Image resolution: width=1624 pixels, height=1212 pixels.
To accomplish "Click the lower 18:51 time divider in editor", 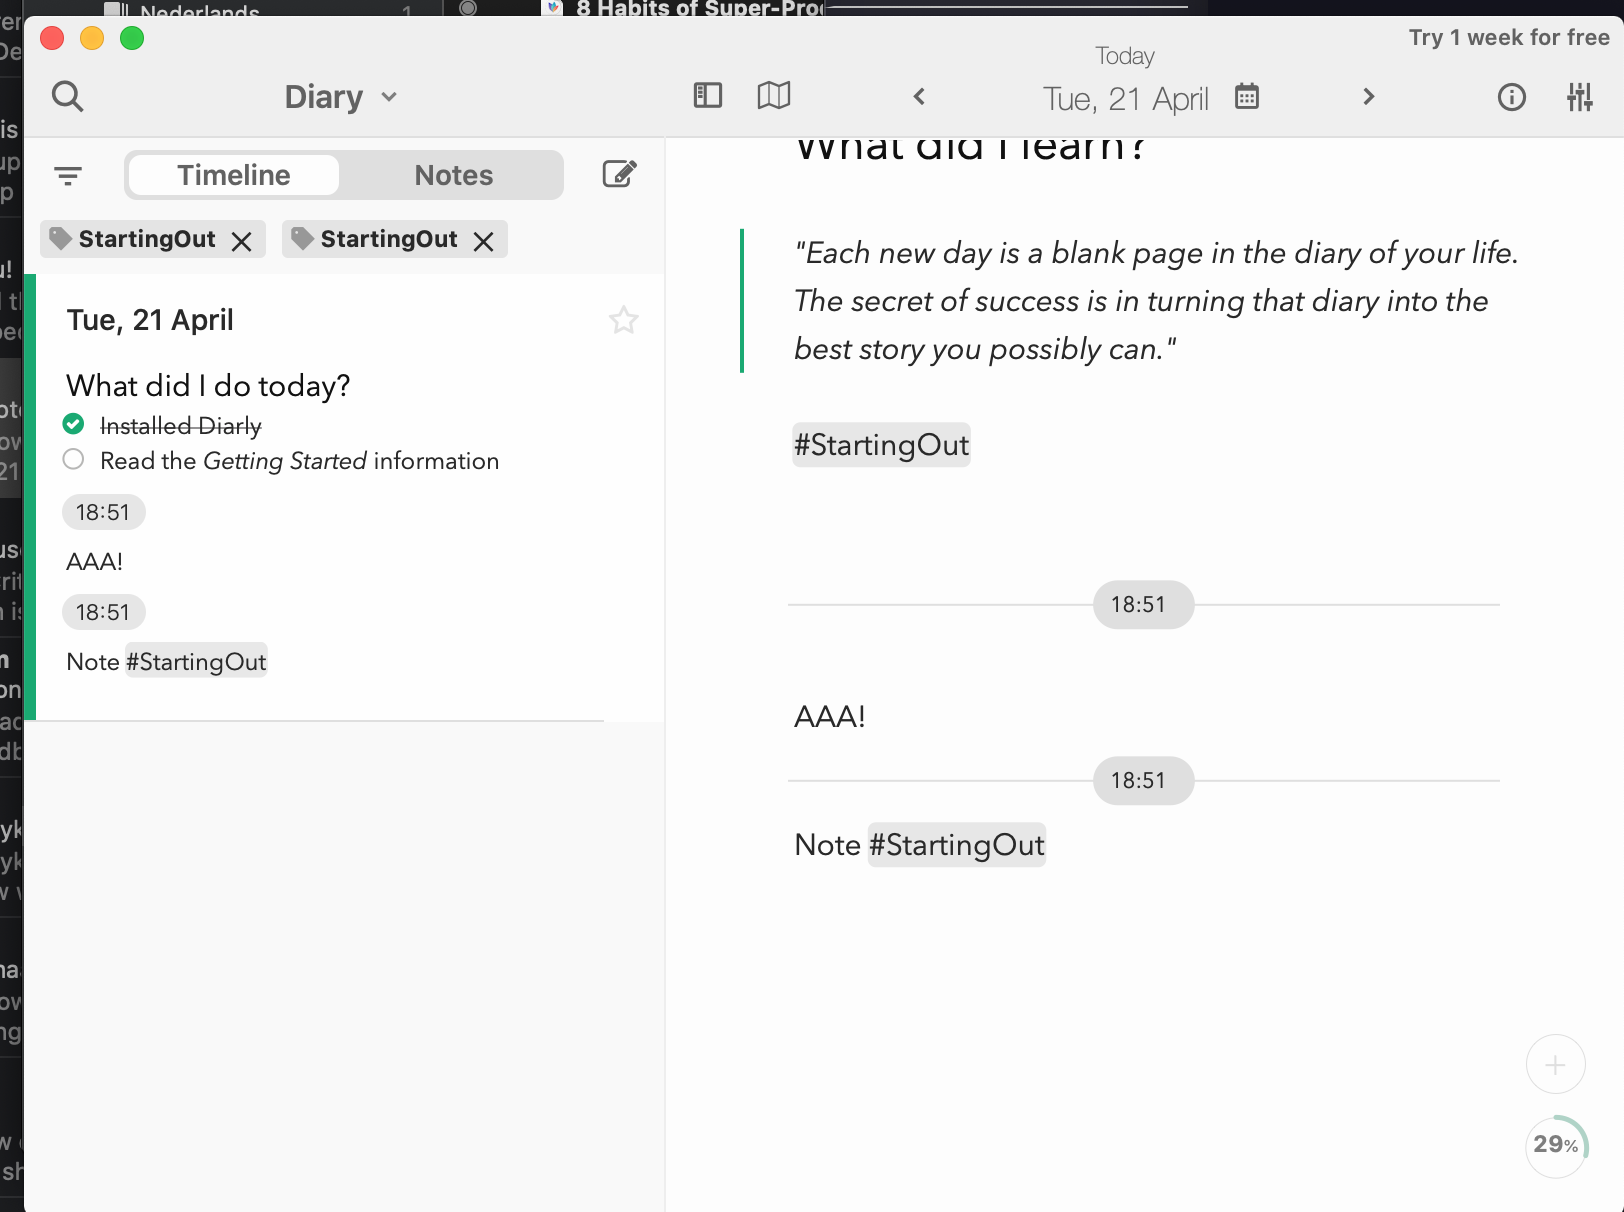I will (x=1143, y=781).
